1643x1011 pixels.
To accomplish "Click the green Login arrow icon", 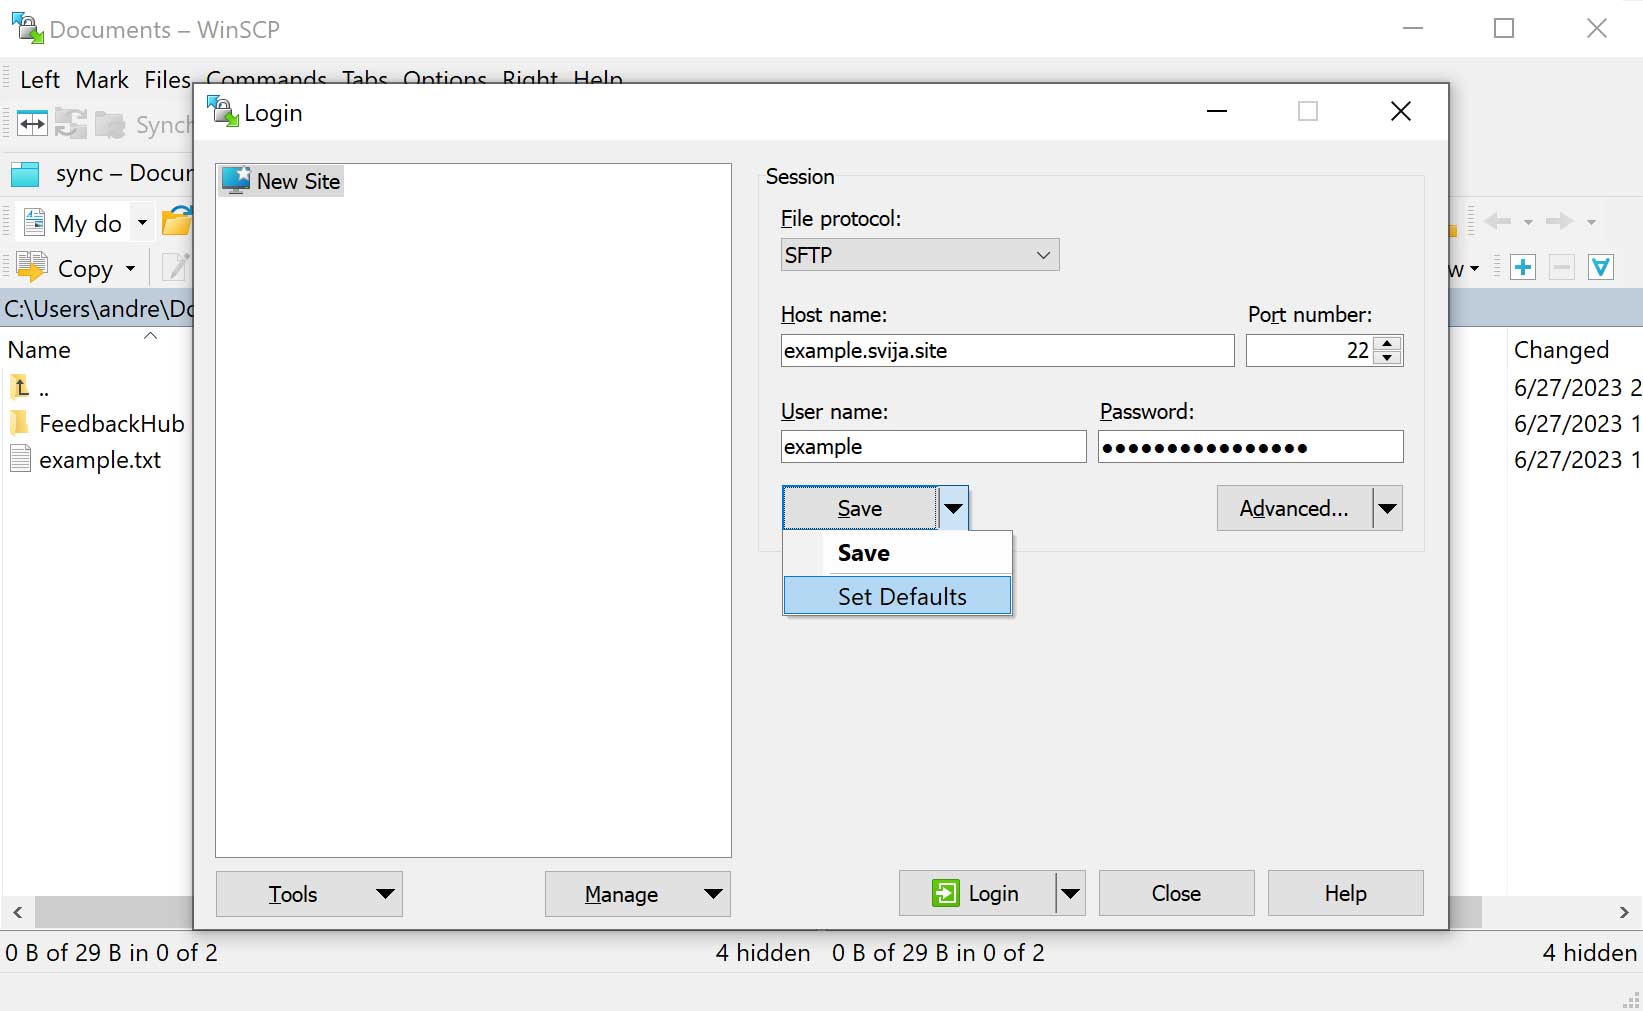I will (x=945, y=893).
